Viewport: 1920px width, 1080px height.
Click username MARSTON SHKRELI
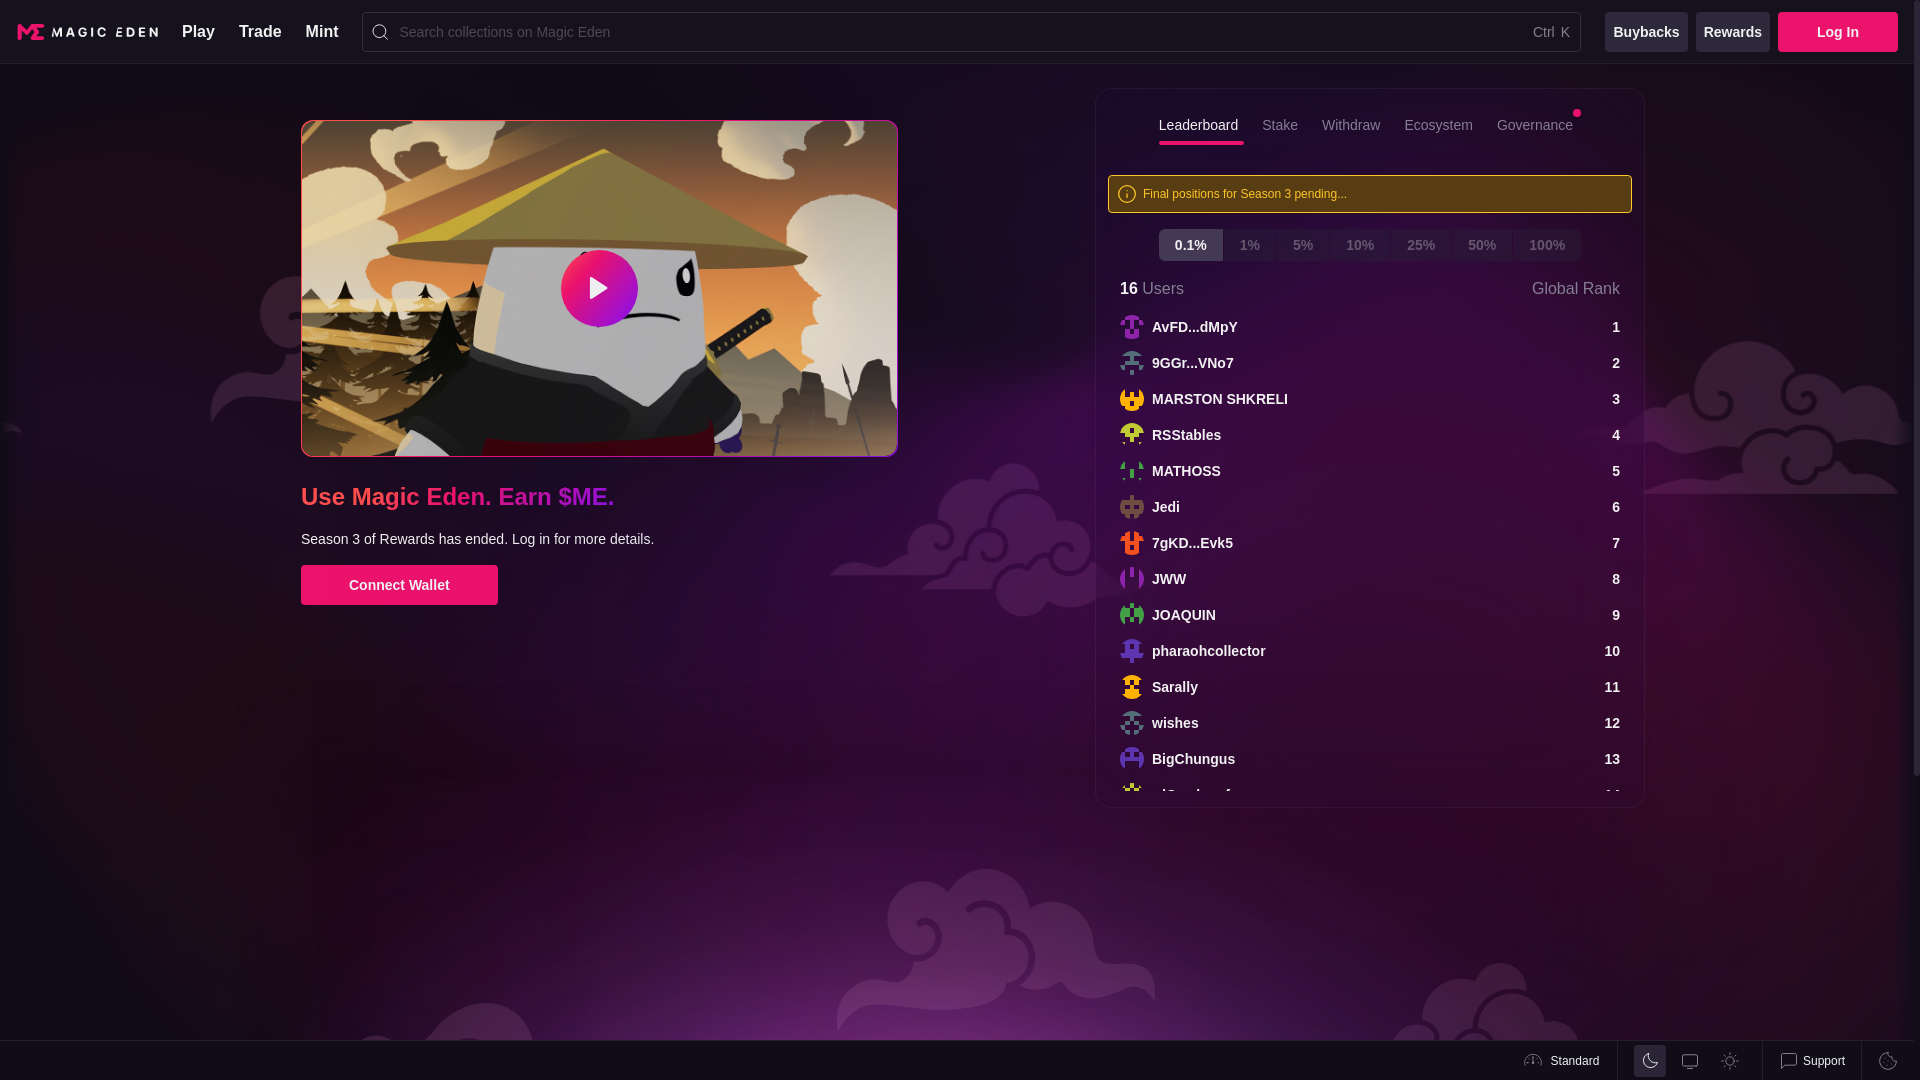click(1220, 399)
